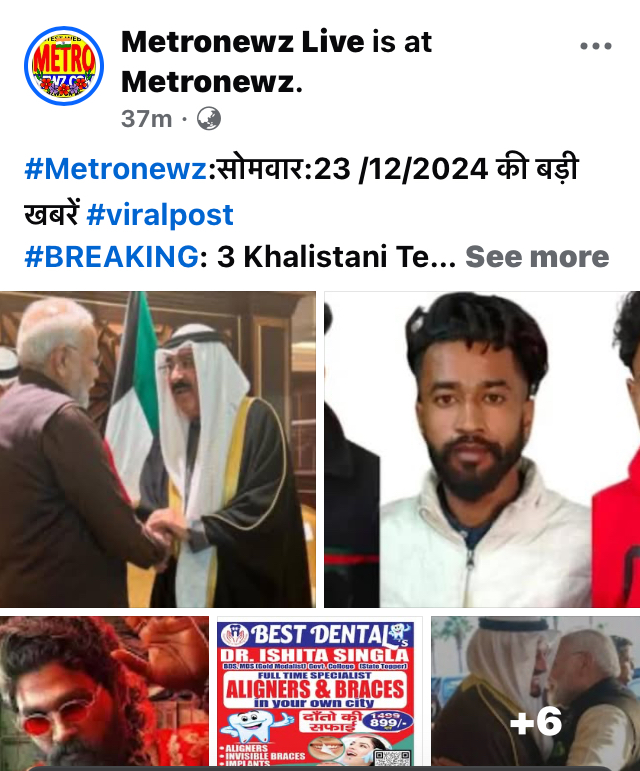Open the three-dot post options menu

[x=596, y=46]
